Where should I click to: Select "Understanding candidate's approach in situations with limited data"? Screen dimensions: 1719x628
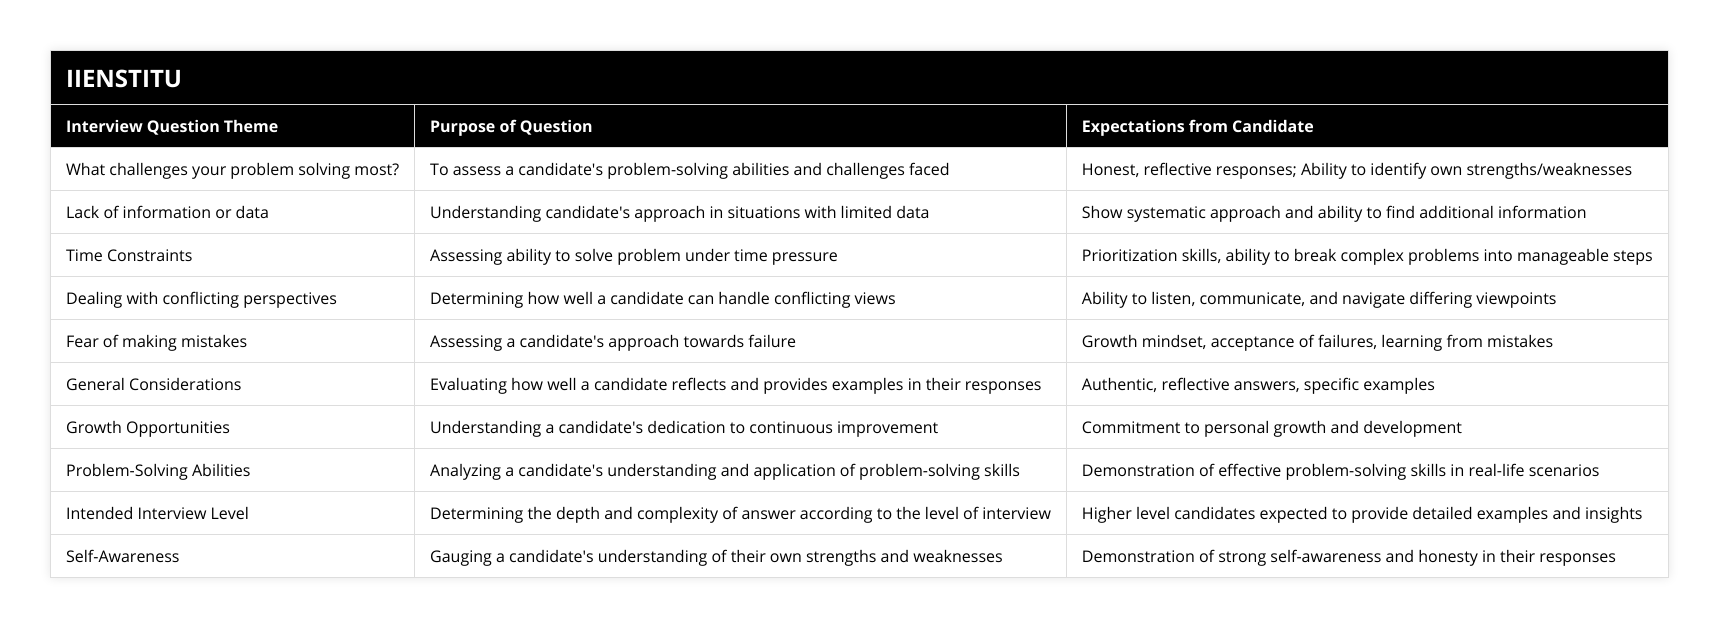click(679, 212)
